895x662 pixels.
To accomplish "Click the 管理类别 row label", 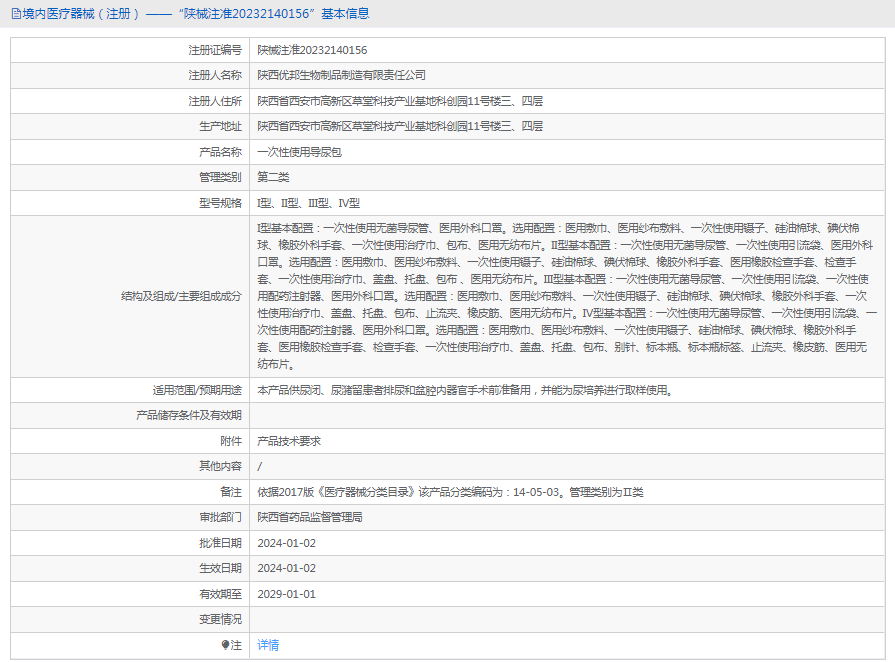I will [220, 177].
